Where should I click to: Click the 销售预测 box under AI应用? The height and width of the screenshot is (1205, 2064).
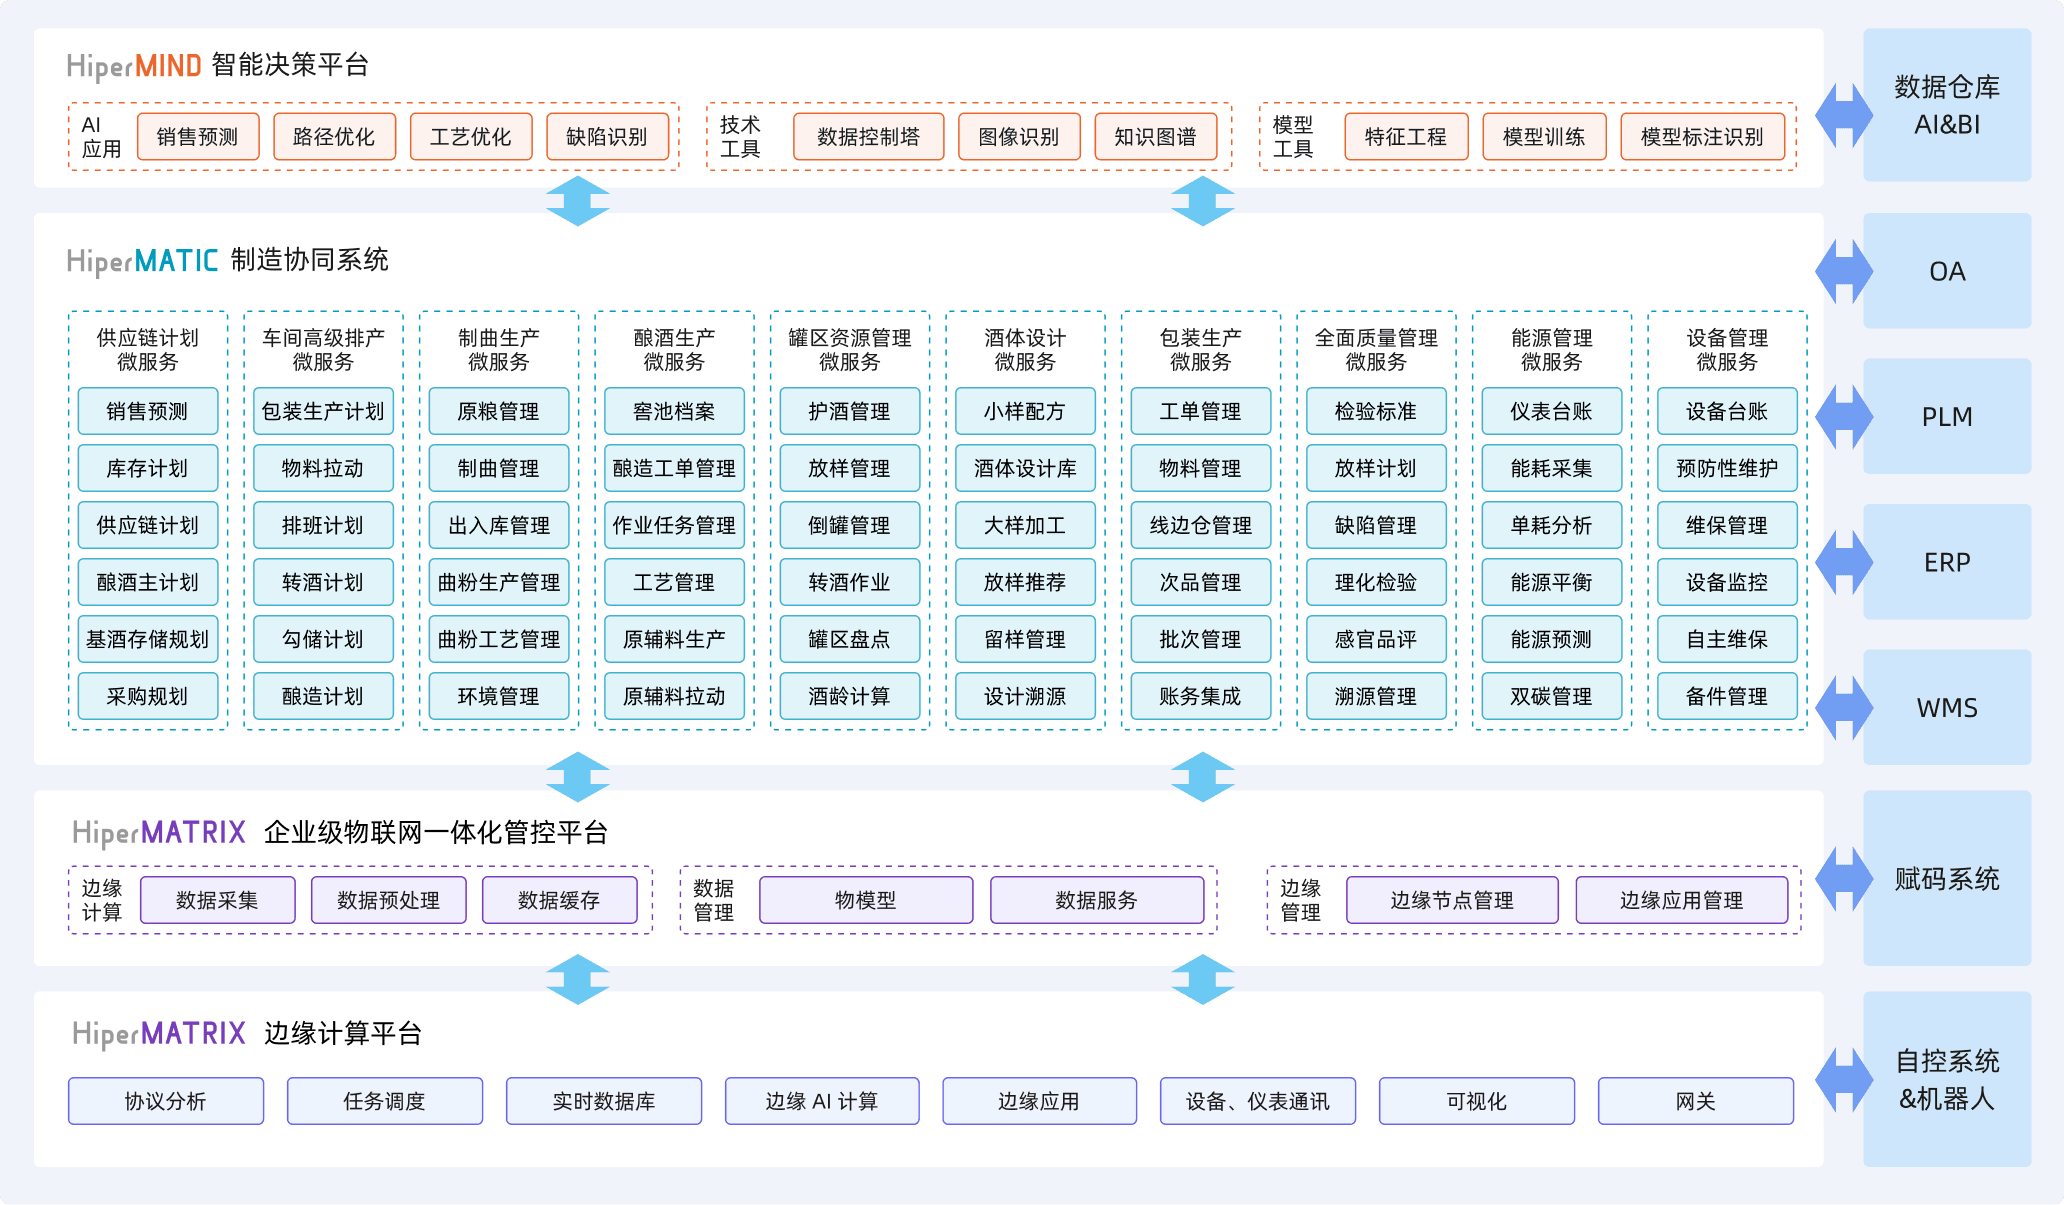pos(198,137)
